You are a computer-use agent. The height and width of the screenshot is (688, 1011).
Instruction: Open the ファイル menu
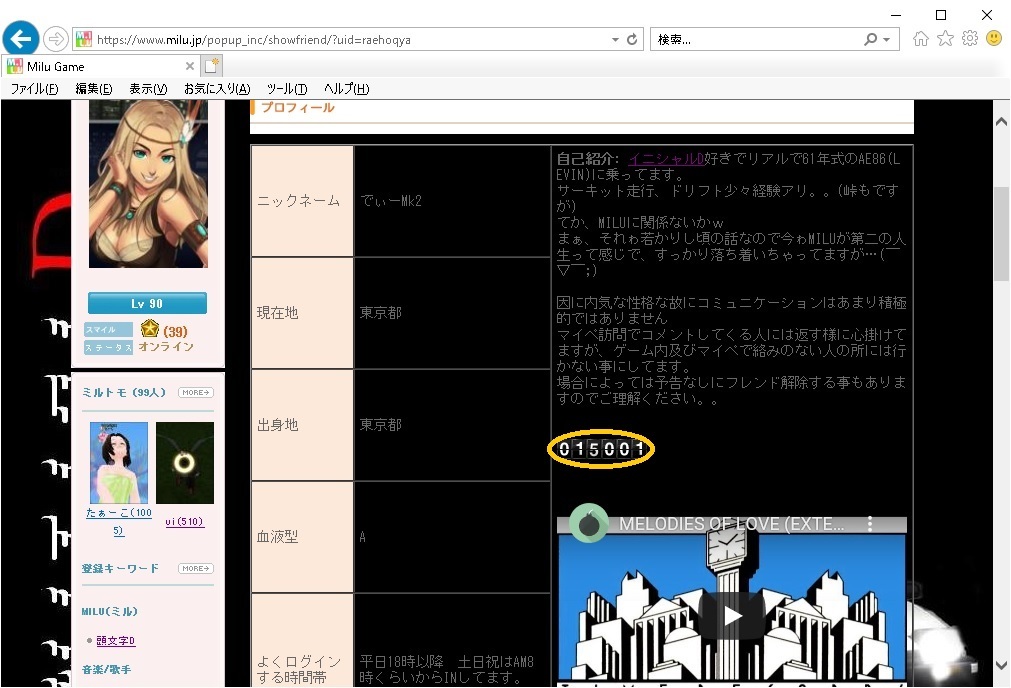coord(34,89)
